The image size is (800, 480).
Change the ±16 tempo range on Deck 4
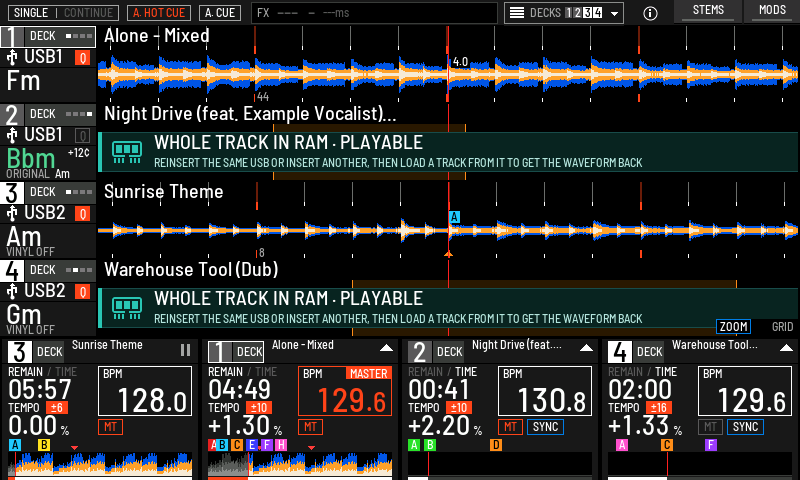point(659,408)
